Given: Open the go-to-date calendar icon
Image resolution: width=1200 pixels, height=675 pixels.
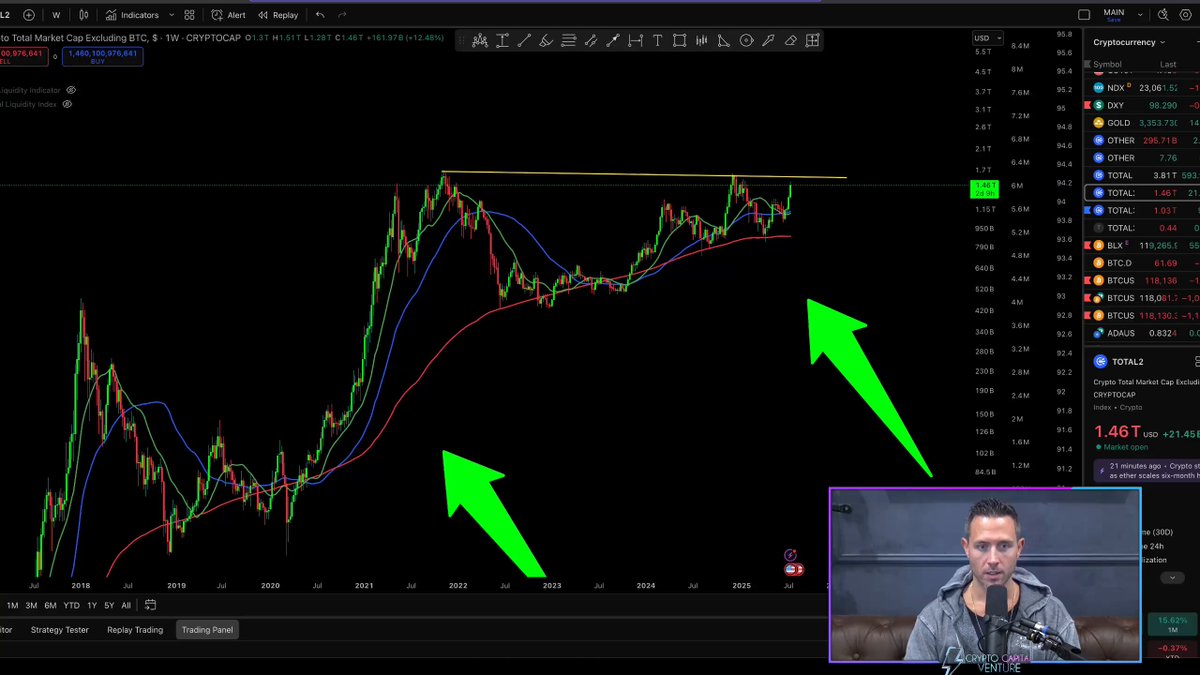Looking at the screenshot, I should [x=150, y=605].
